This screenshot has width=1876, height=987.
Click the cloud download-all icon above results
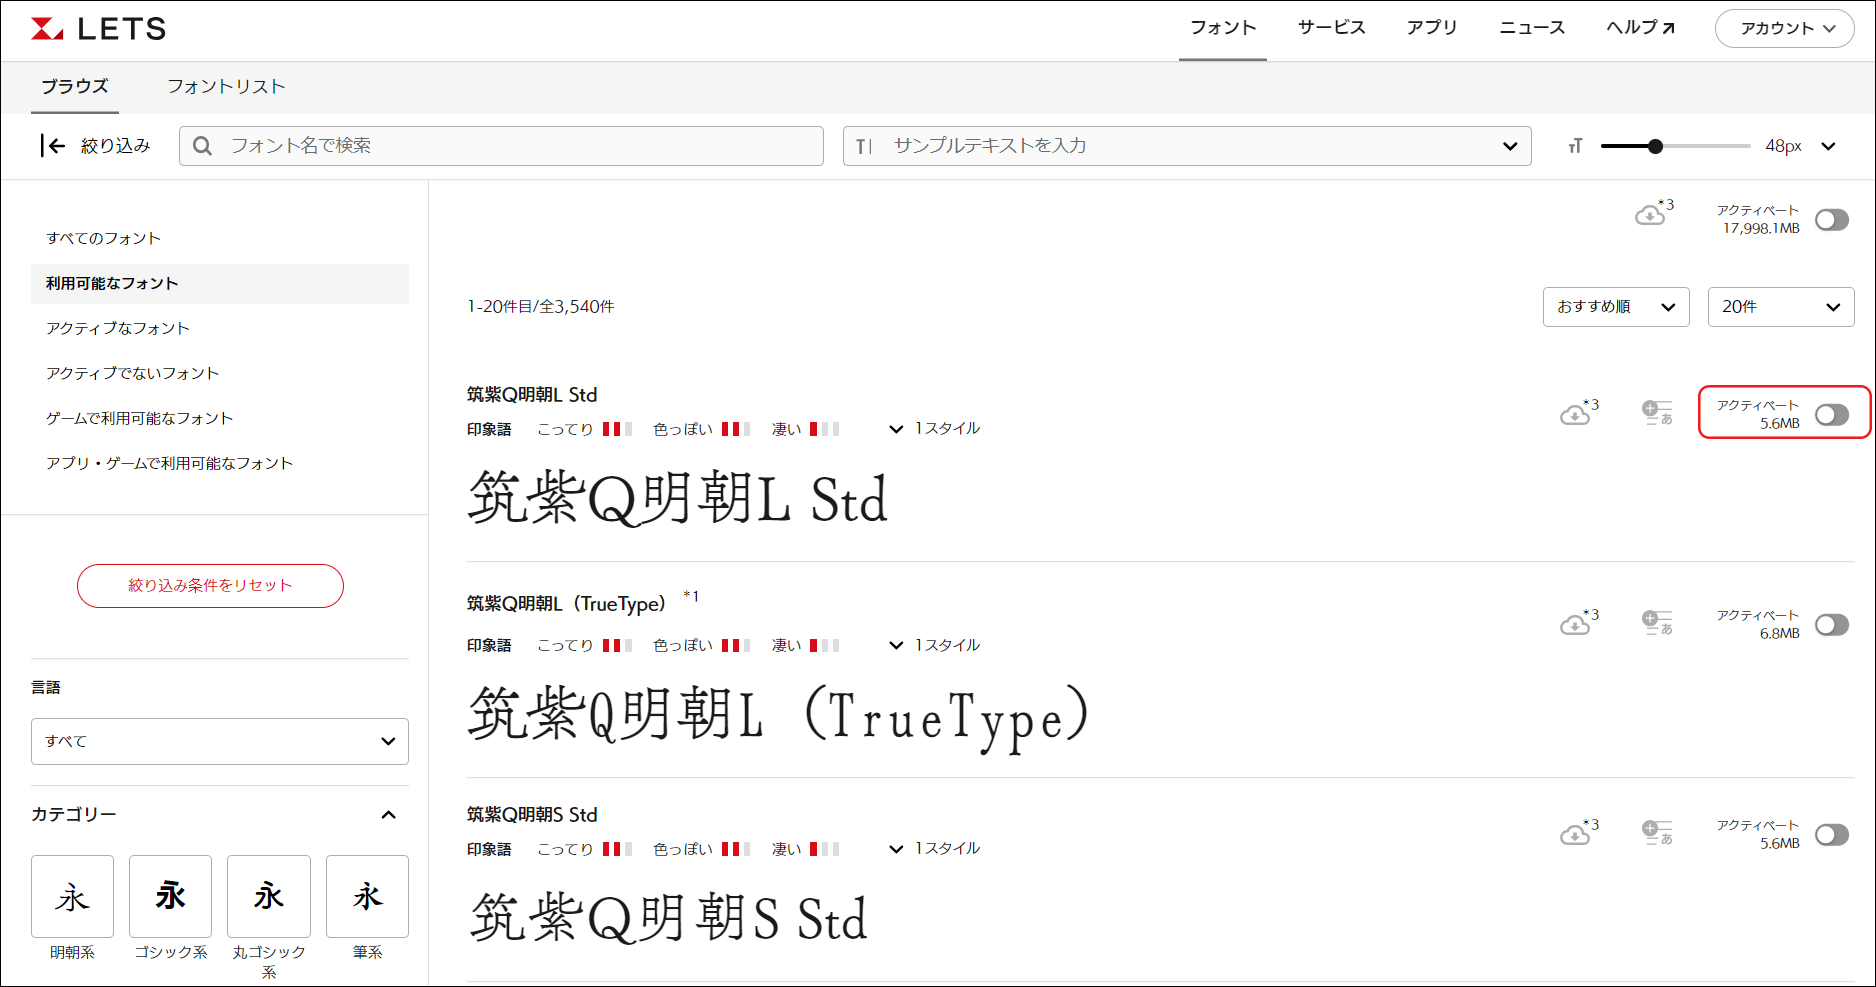click(x=1651, y=214)
